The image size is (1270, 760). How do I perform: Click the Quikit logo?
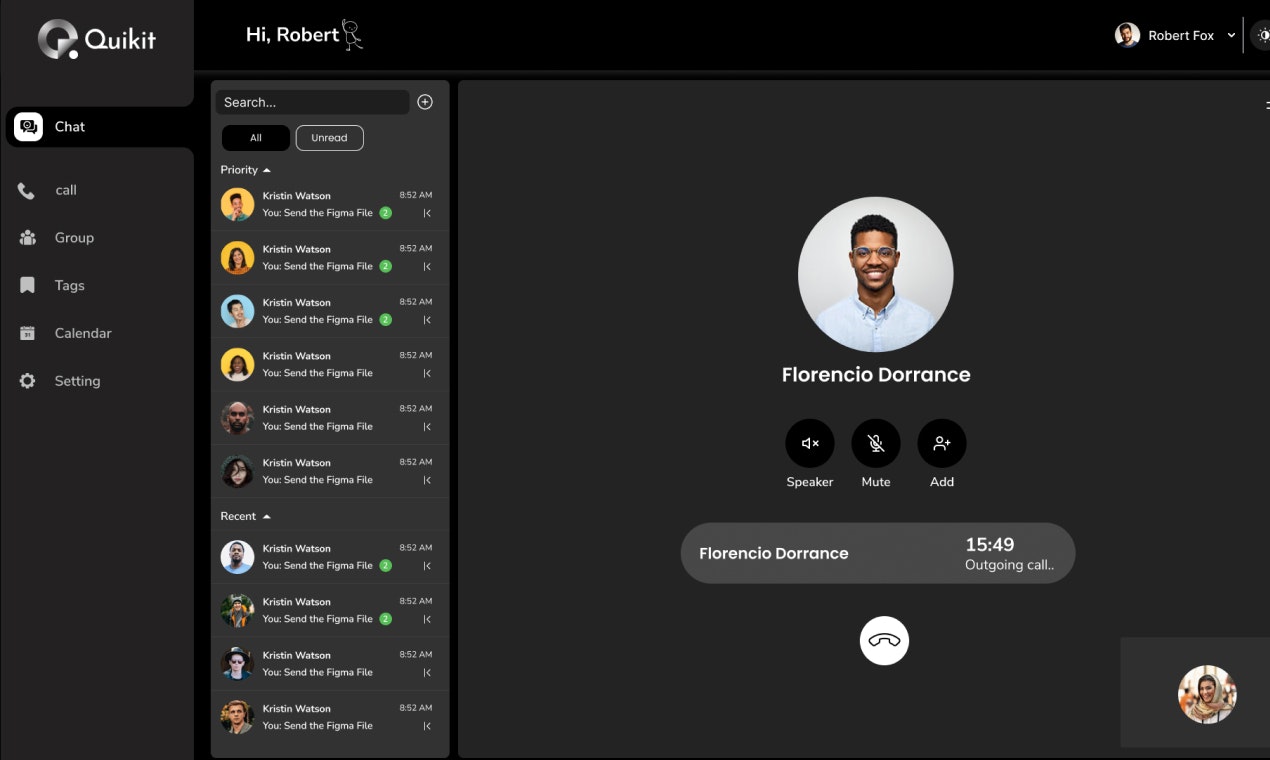[97, 39]
